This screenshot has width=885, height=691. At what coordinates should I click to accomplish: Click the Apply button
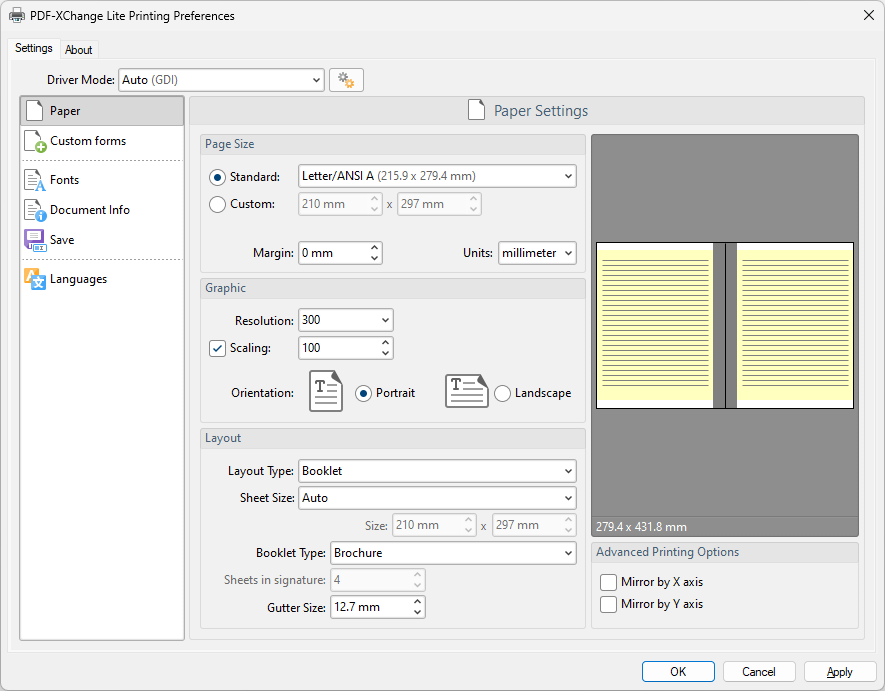pyautogui.click(x=840, y=672)
